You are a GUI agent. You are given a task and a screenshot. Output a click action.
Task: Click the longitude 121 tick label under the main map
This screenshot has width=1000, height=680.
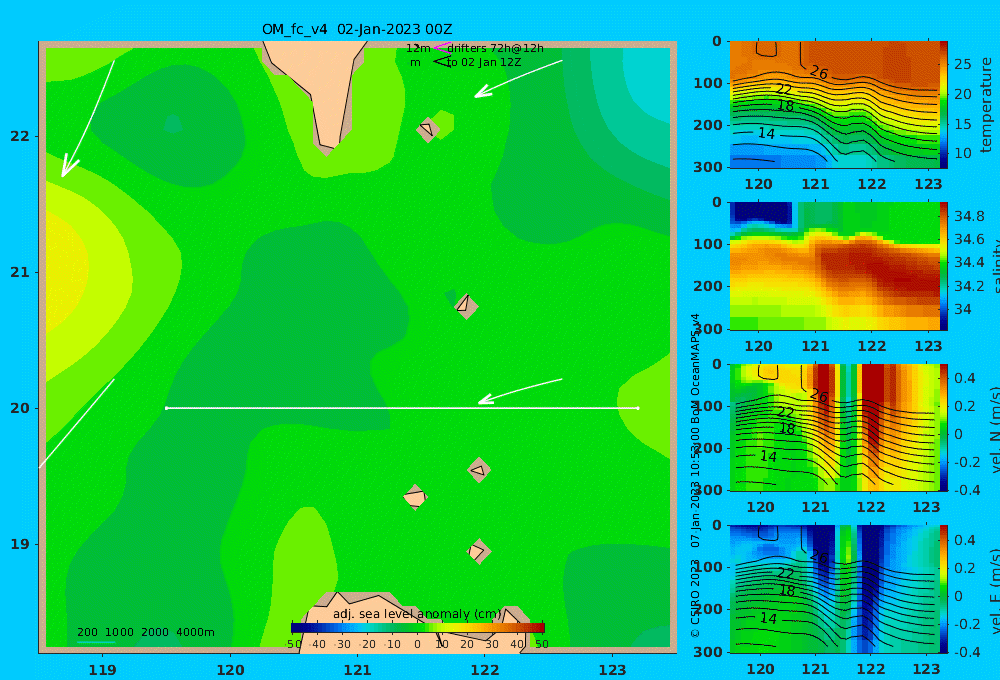(358, 670)
